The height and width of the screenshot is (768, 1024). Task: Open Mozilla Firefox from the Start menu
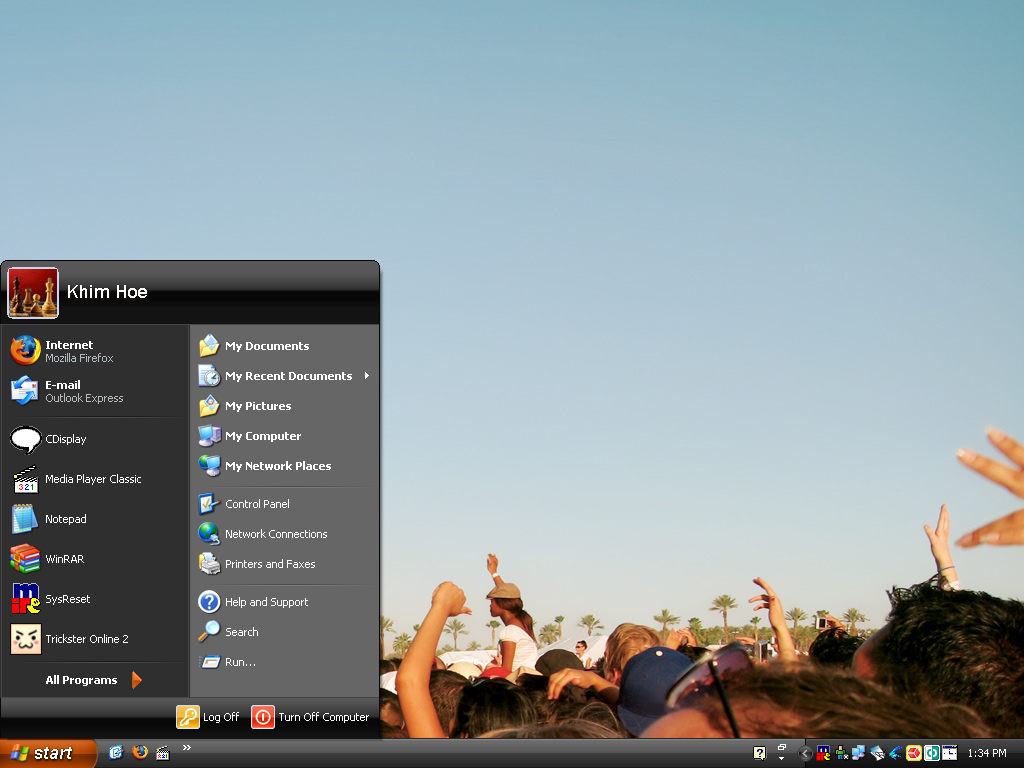point(95,351)
